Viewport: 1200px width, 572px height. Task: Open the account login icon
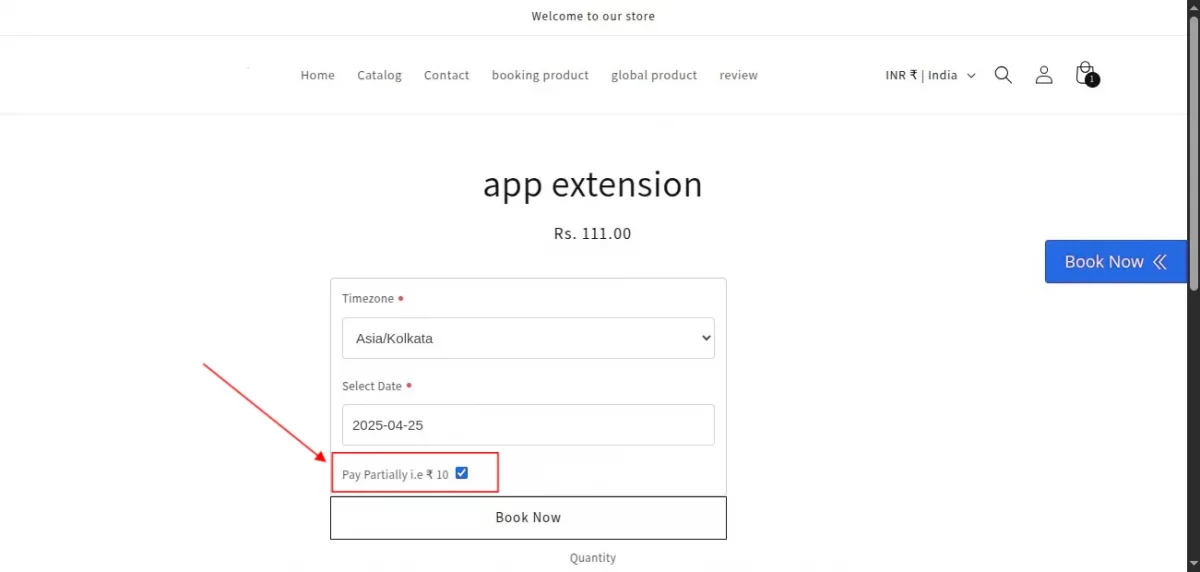tap(1044, 75)
